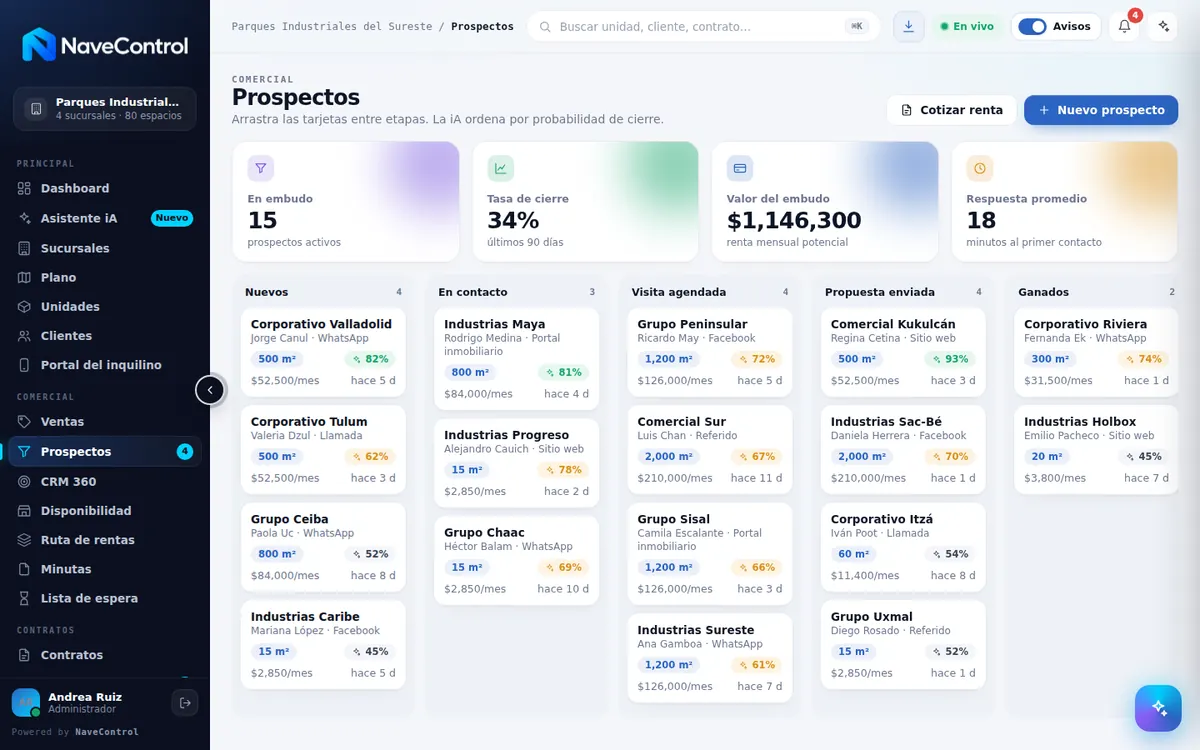Viewport: 1200px width, 750px height.
Task: Open the Corporativo Tulum card
Action: click(323, 450)
